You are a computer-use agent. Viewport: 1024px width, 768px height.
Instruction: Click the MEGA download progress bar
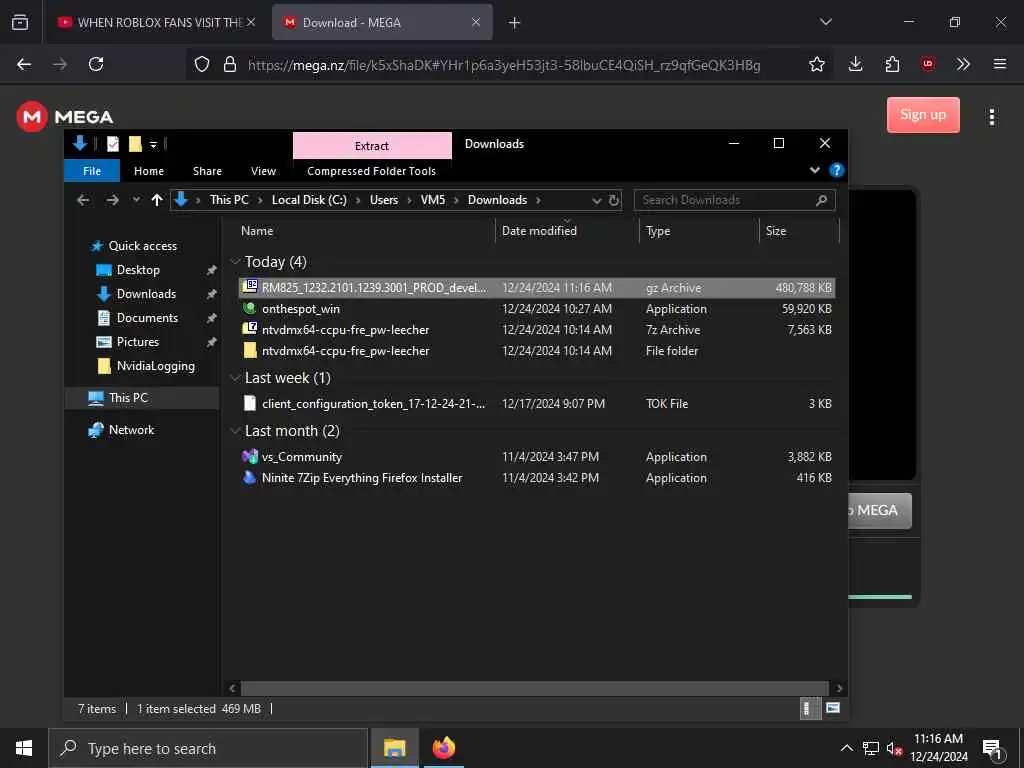[x=880, y=597]
